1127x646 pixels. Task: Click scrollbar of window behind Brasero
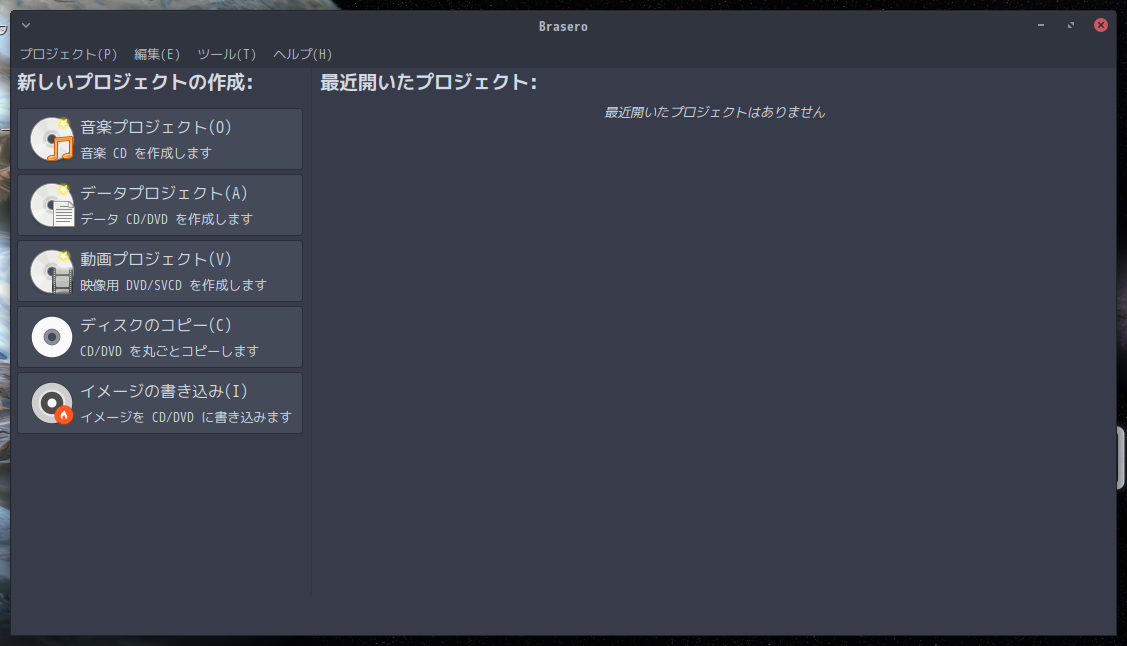[1121, 458]
